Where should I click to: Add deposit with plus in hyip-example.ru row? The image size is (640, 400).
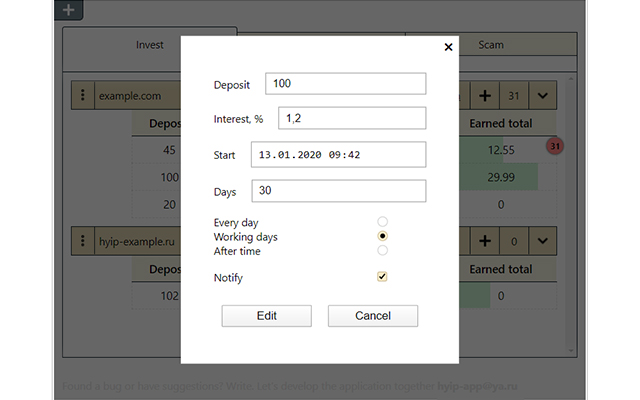(485, 241)
